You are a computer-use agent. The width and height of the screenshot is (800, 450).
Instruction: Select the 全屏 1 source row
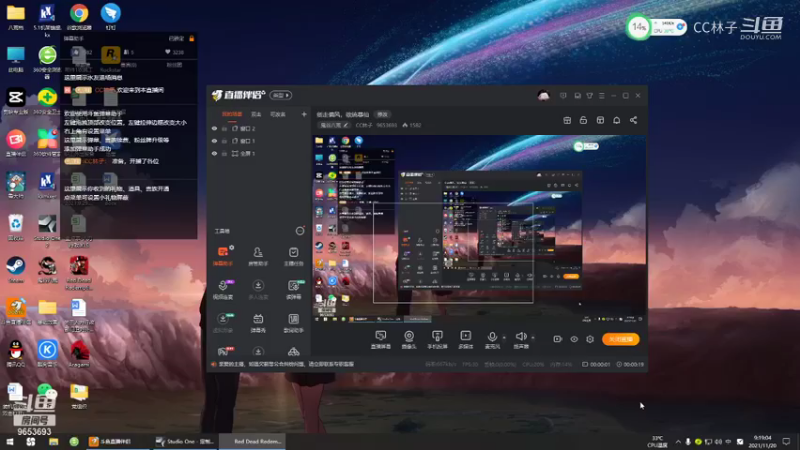[x=259, y=153]
